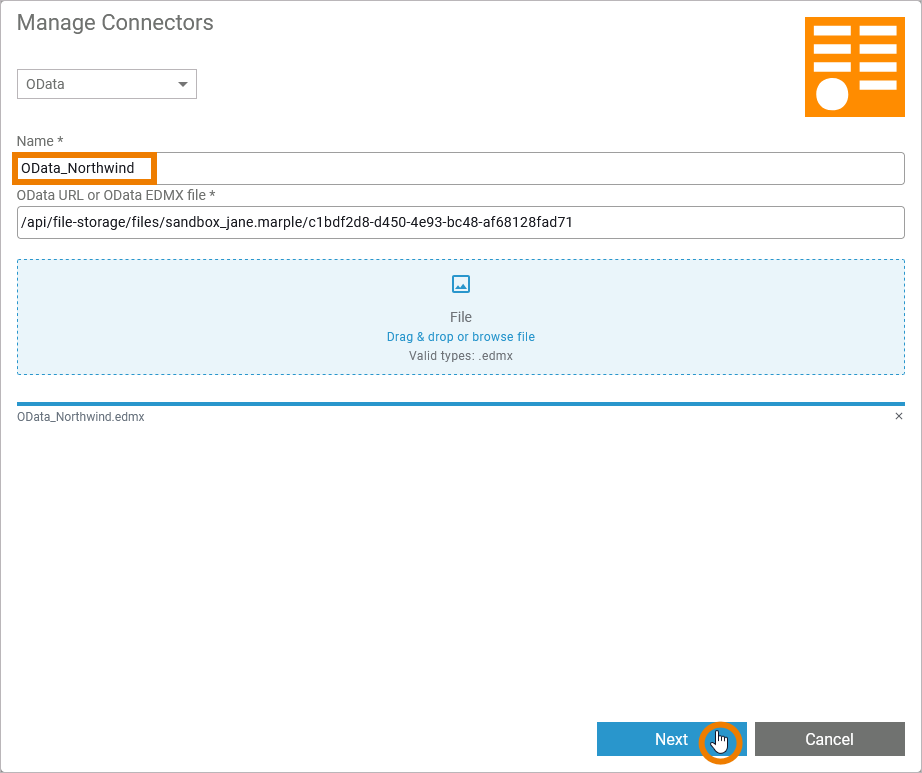922x773 pixels.
Task: Click the 'Valid types: .edmx' hint text
Action: pyautogui.click(x=460, y=355)
